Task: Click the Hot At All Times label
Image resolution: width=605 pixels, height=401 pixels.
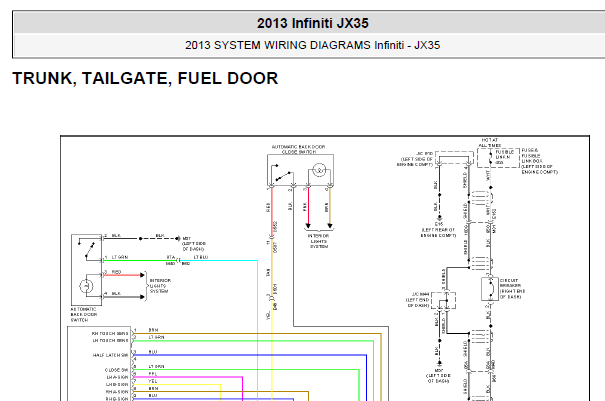Action: coord(489,143)
